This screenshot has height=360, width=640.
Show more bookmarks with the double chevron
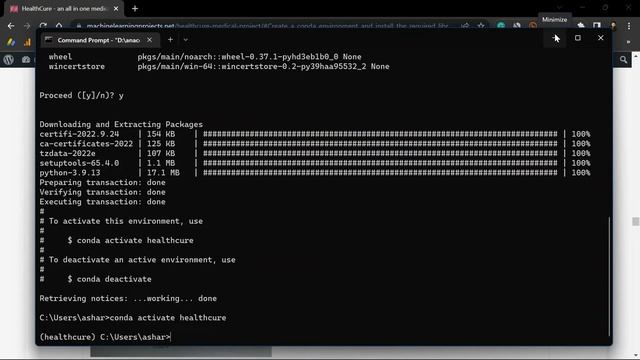628,42
